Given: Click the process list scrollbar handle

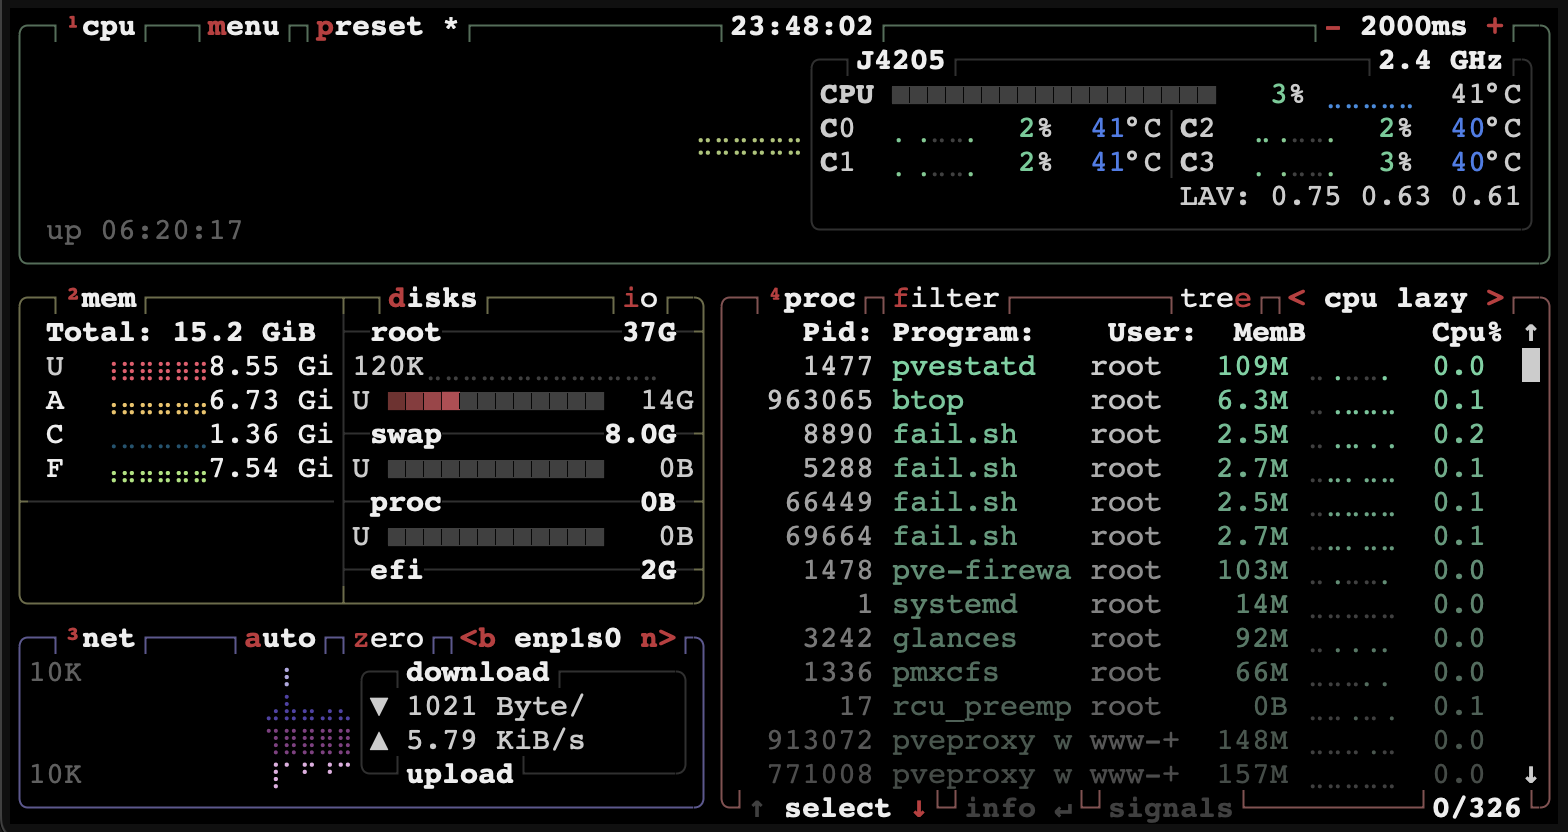Looking at the screenshot, I should coord(1530,366).
